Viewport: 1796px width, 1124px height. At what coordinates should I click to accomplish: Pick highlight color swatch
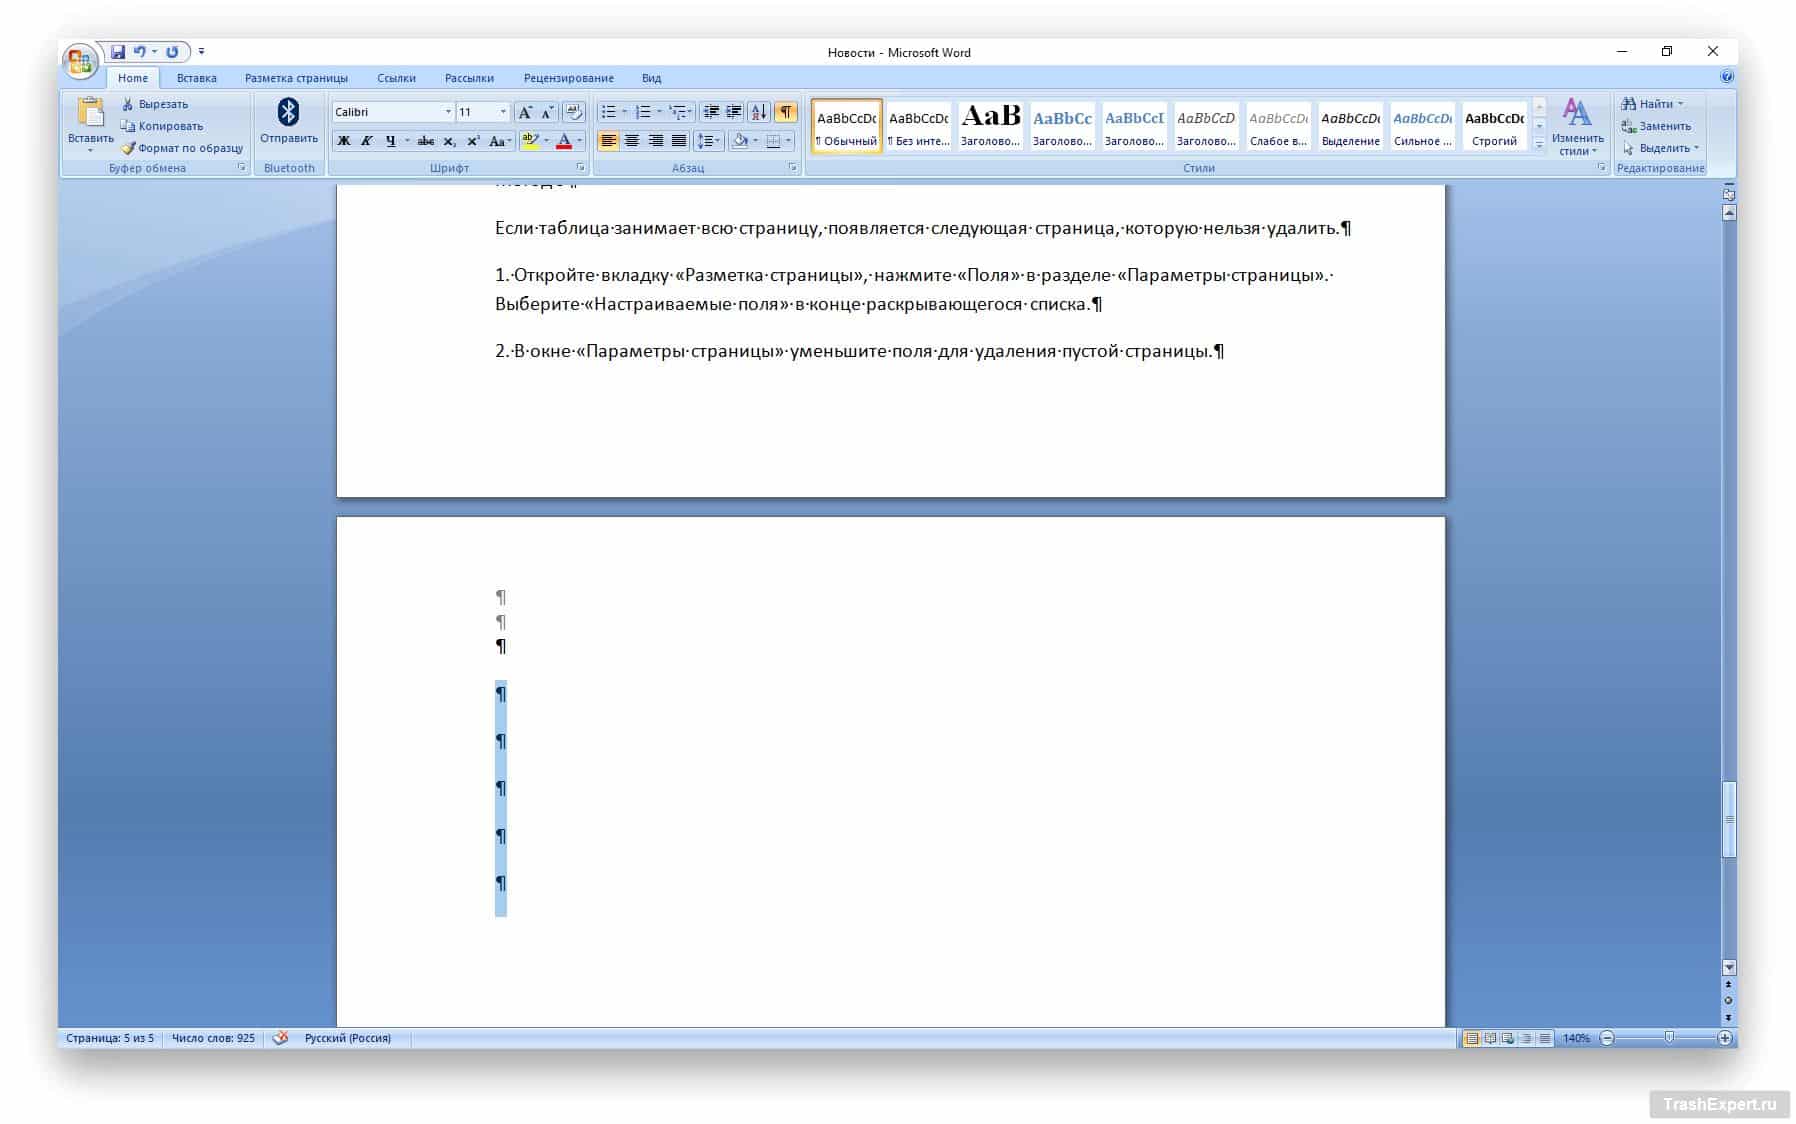click(530, 141)
